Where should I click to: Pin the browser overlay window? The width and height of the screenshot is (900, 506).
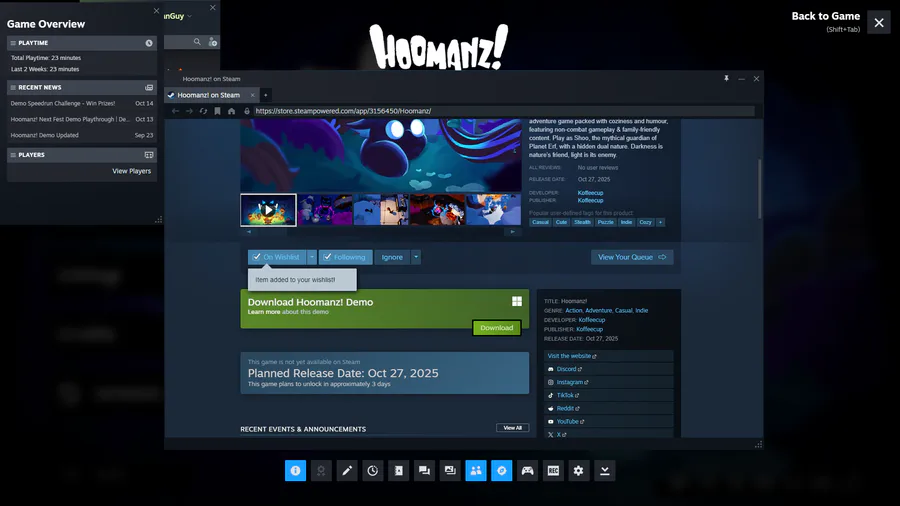726,79
